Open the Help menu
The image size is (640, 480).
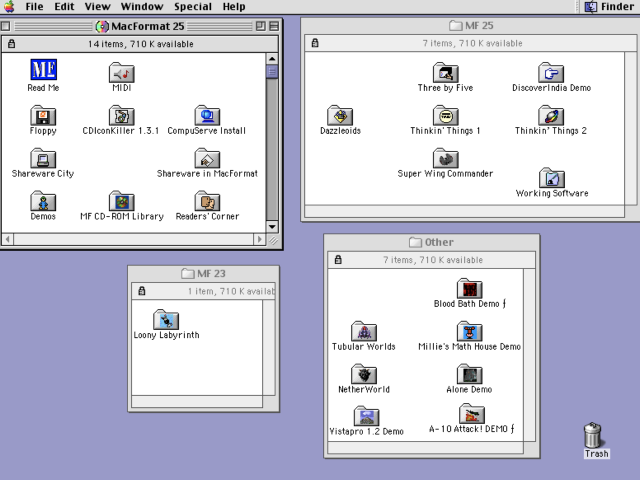pos(234,7)
